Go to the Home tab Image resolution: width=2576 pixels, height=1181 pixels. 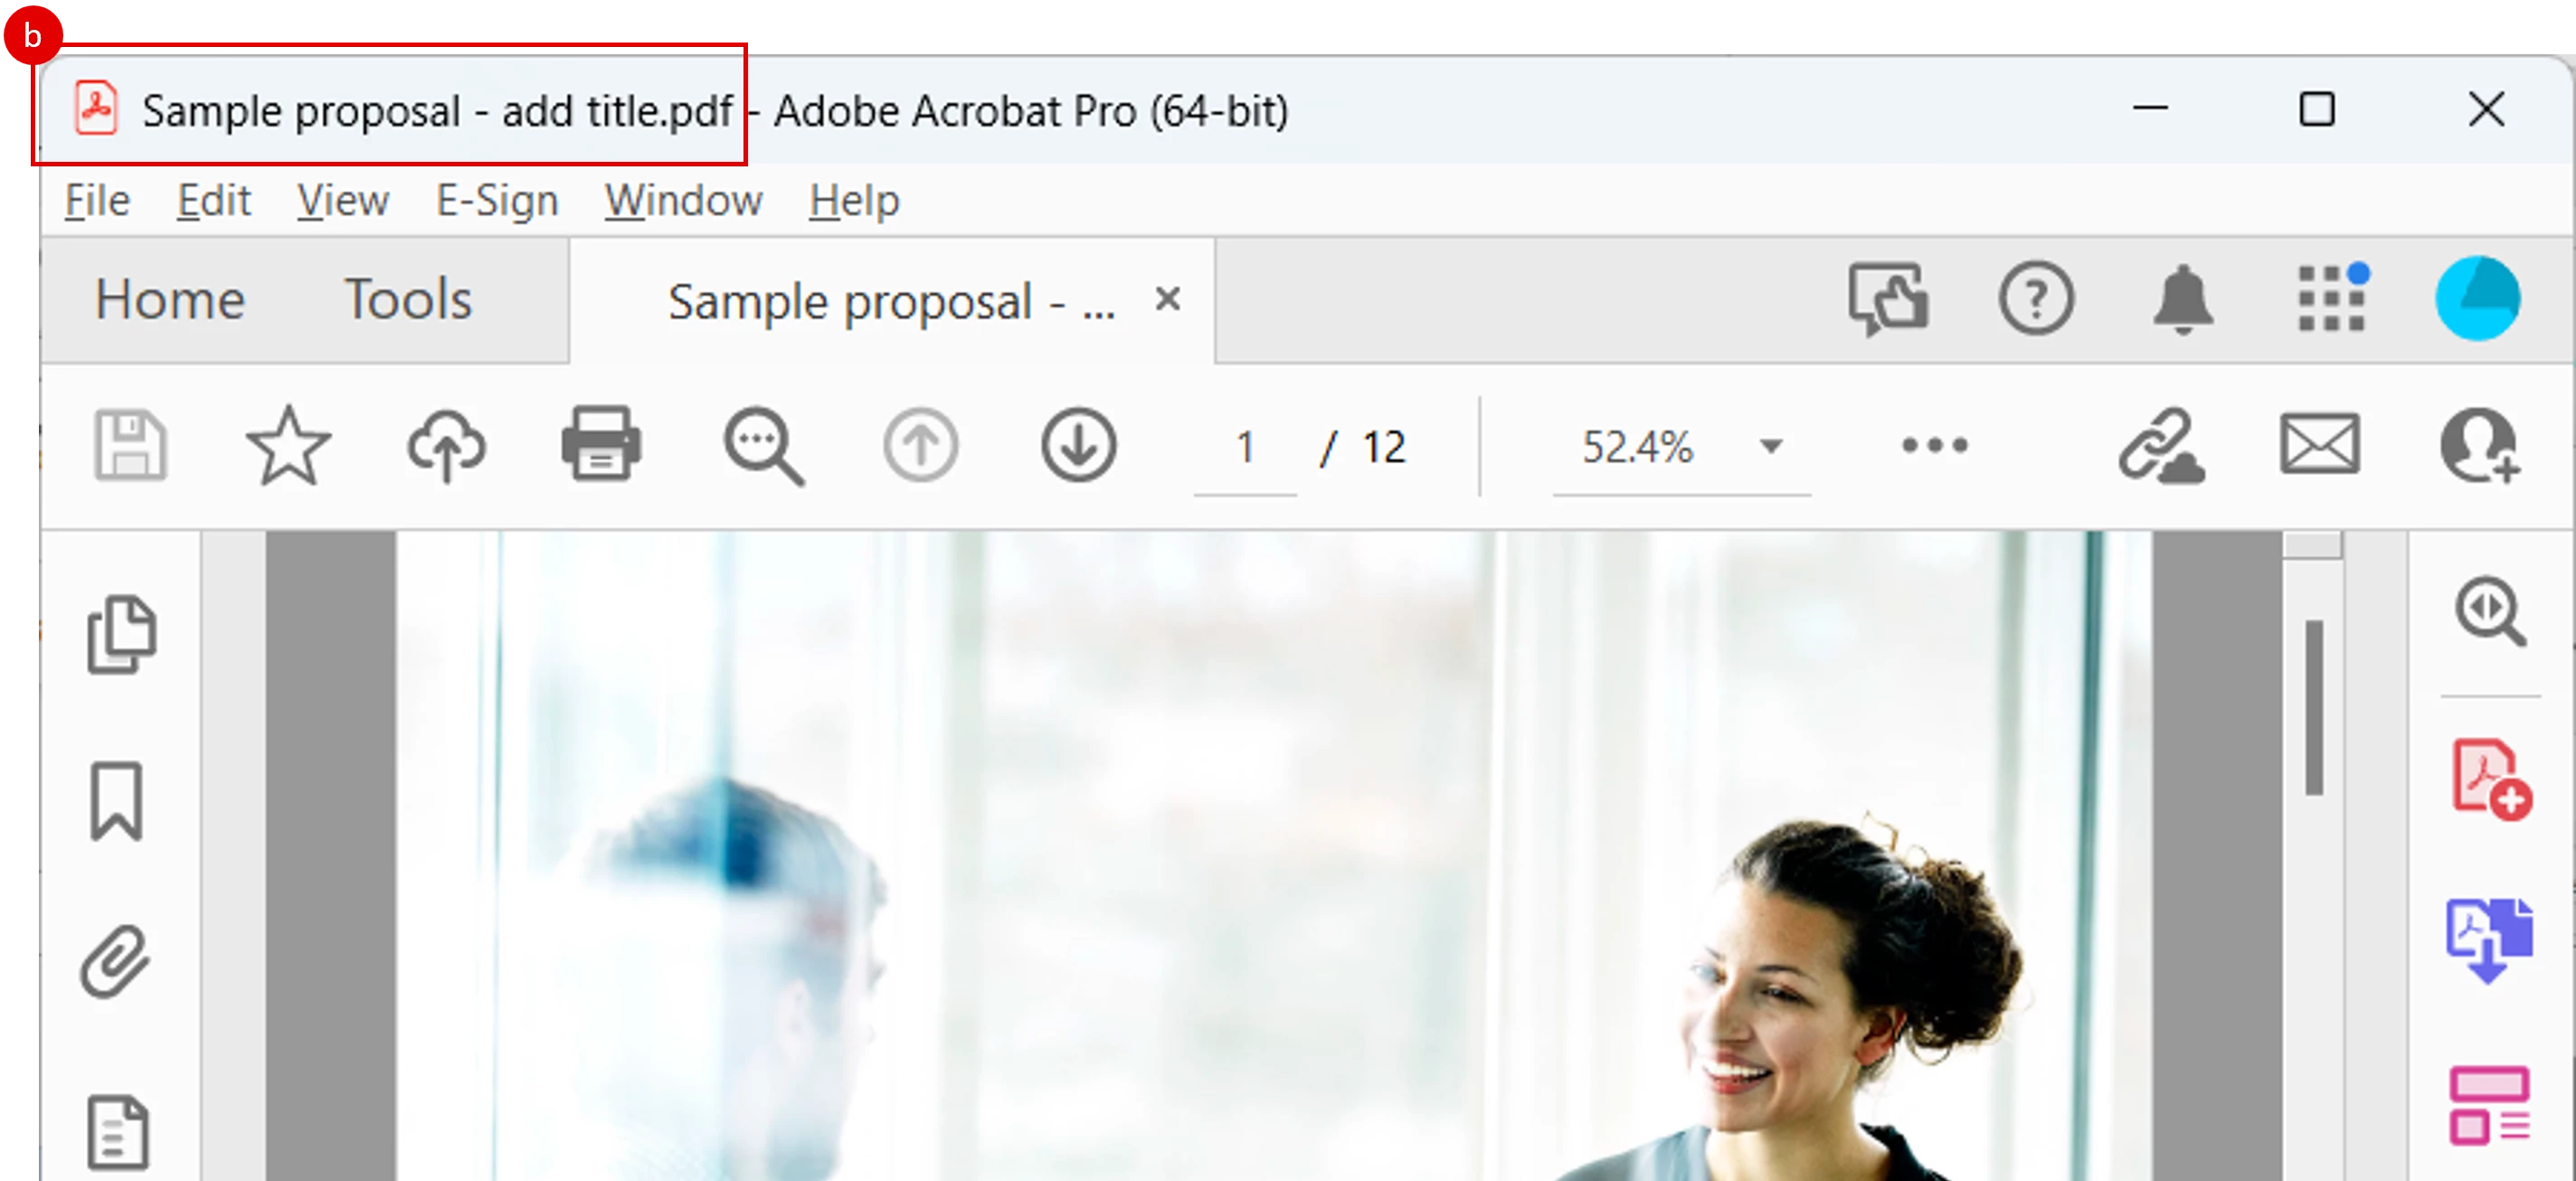click(169, 300)
